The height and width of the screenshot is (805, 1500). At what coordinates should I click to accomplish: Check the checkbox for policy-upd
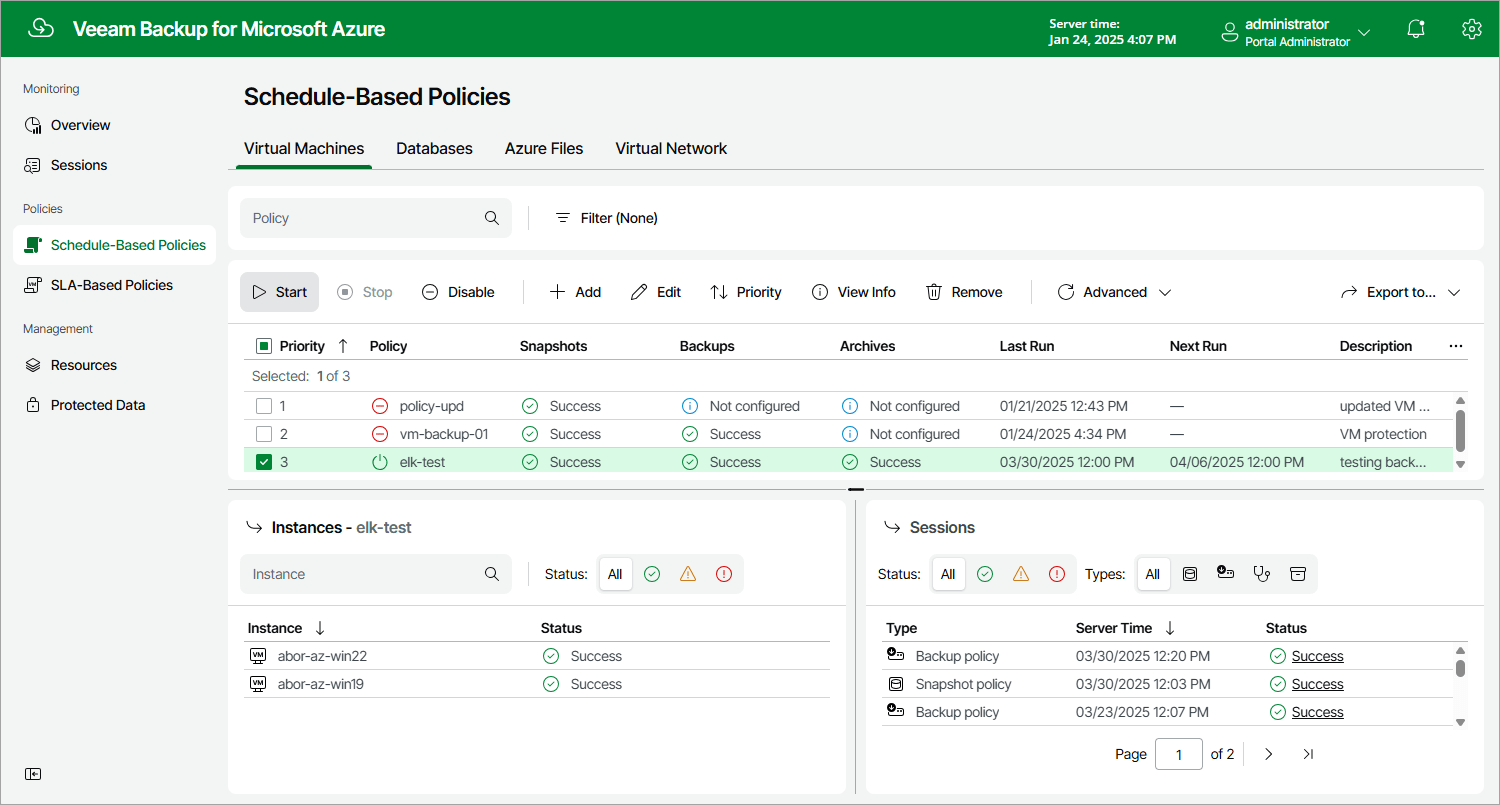(x=265, y=405)
